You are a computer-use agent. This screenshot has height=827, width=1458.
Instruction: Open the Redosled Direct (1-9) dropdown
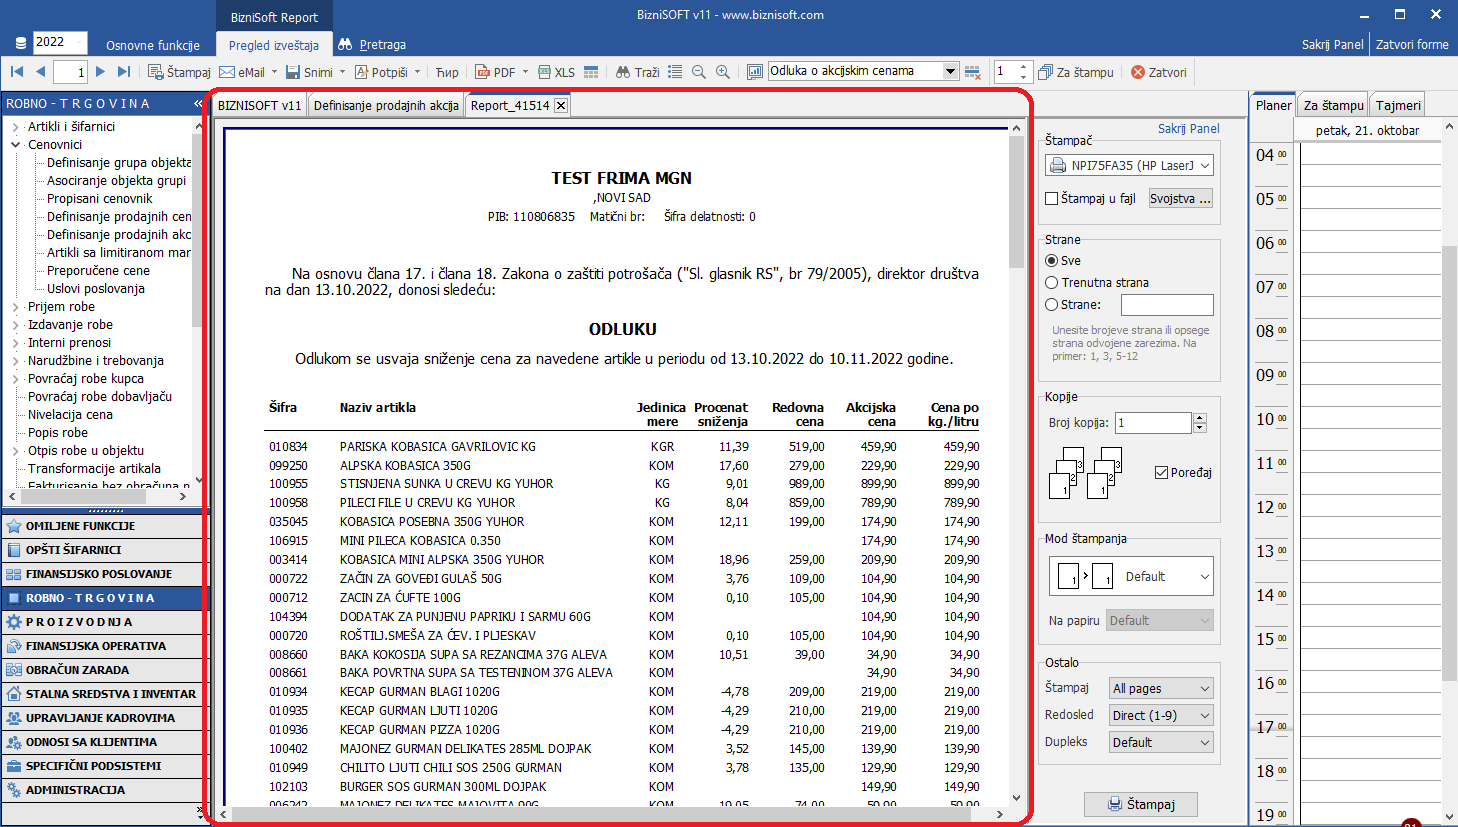pyautogui.click(x=1161, y=715)
